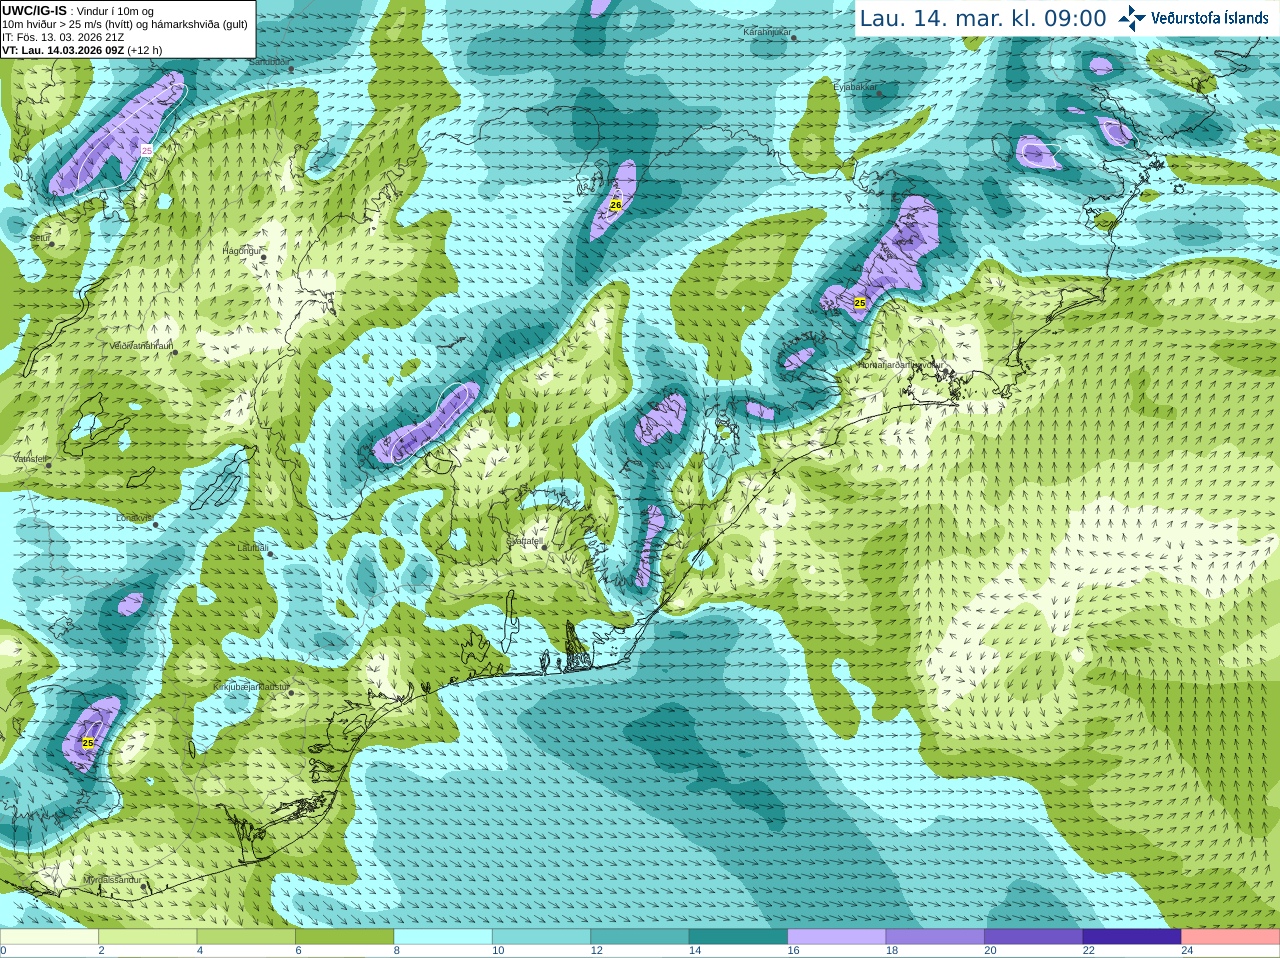
Task: Select the 4–6 m/s legend color swatch
Action: click(246, 936)
